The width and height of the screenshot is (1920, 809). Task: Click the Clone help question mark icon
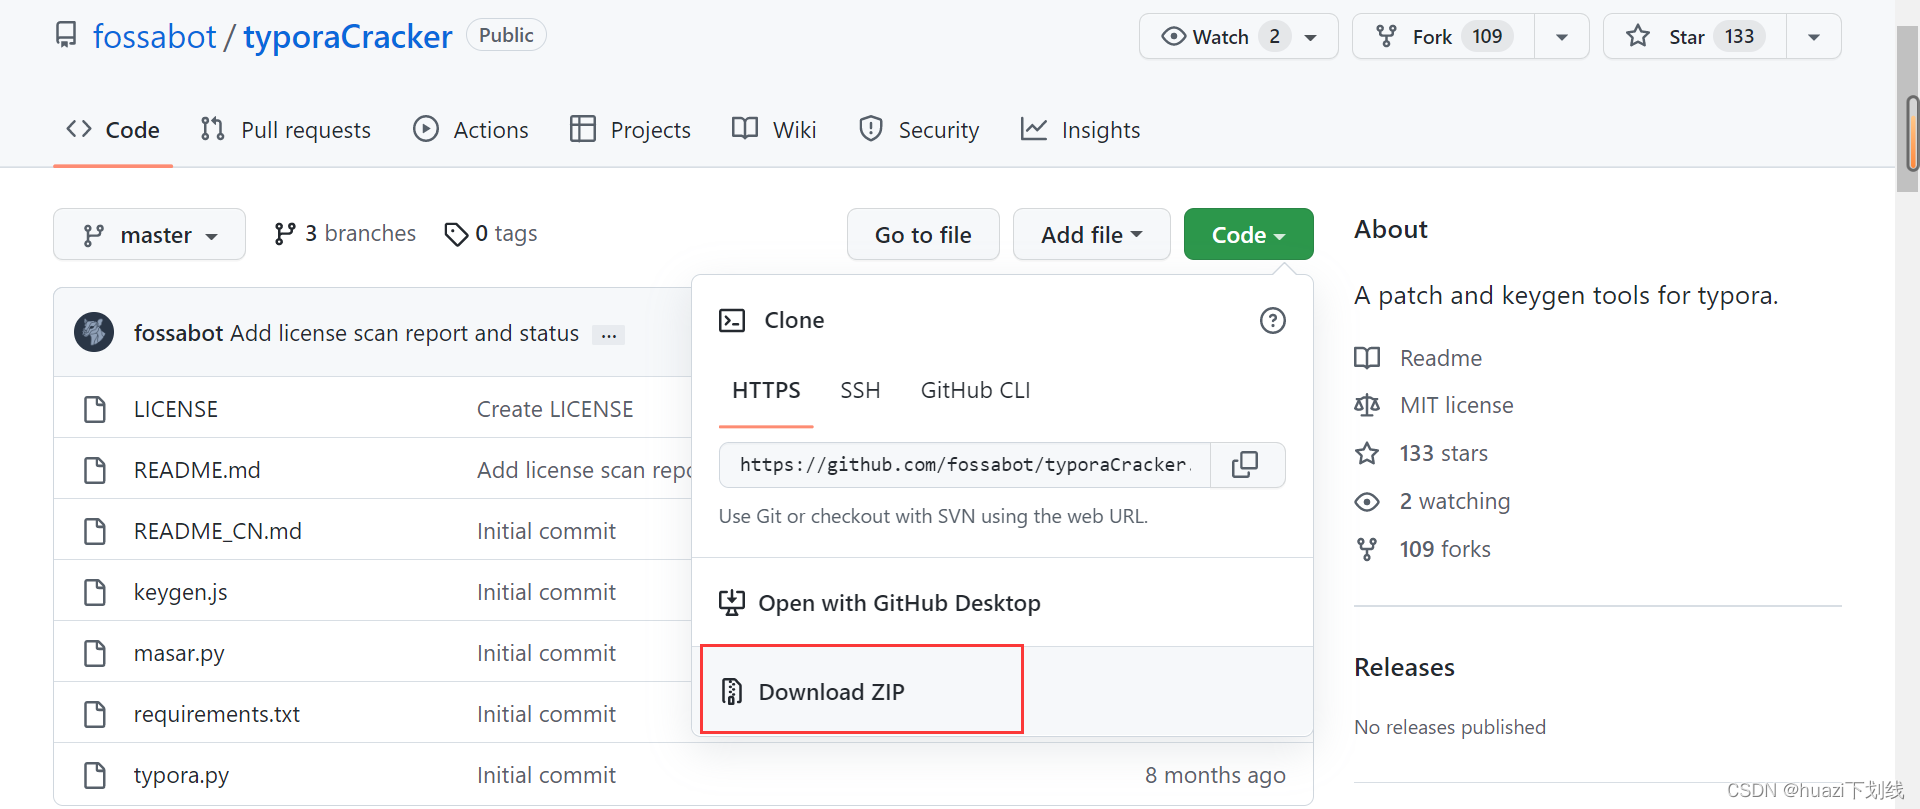(x=1272, y=321)
